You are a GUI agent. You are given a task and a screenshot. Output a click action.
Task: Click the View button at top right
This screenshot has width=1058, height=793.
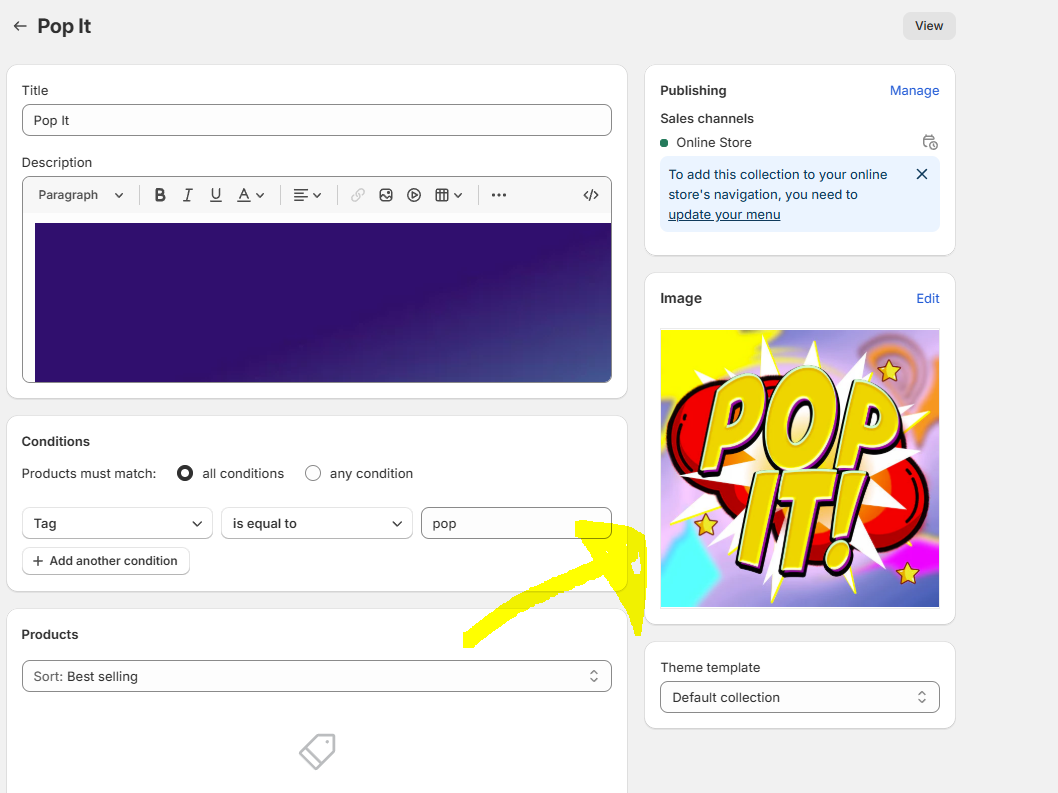[929, 26]
